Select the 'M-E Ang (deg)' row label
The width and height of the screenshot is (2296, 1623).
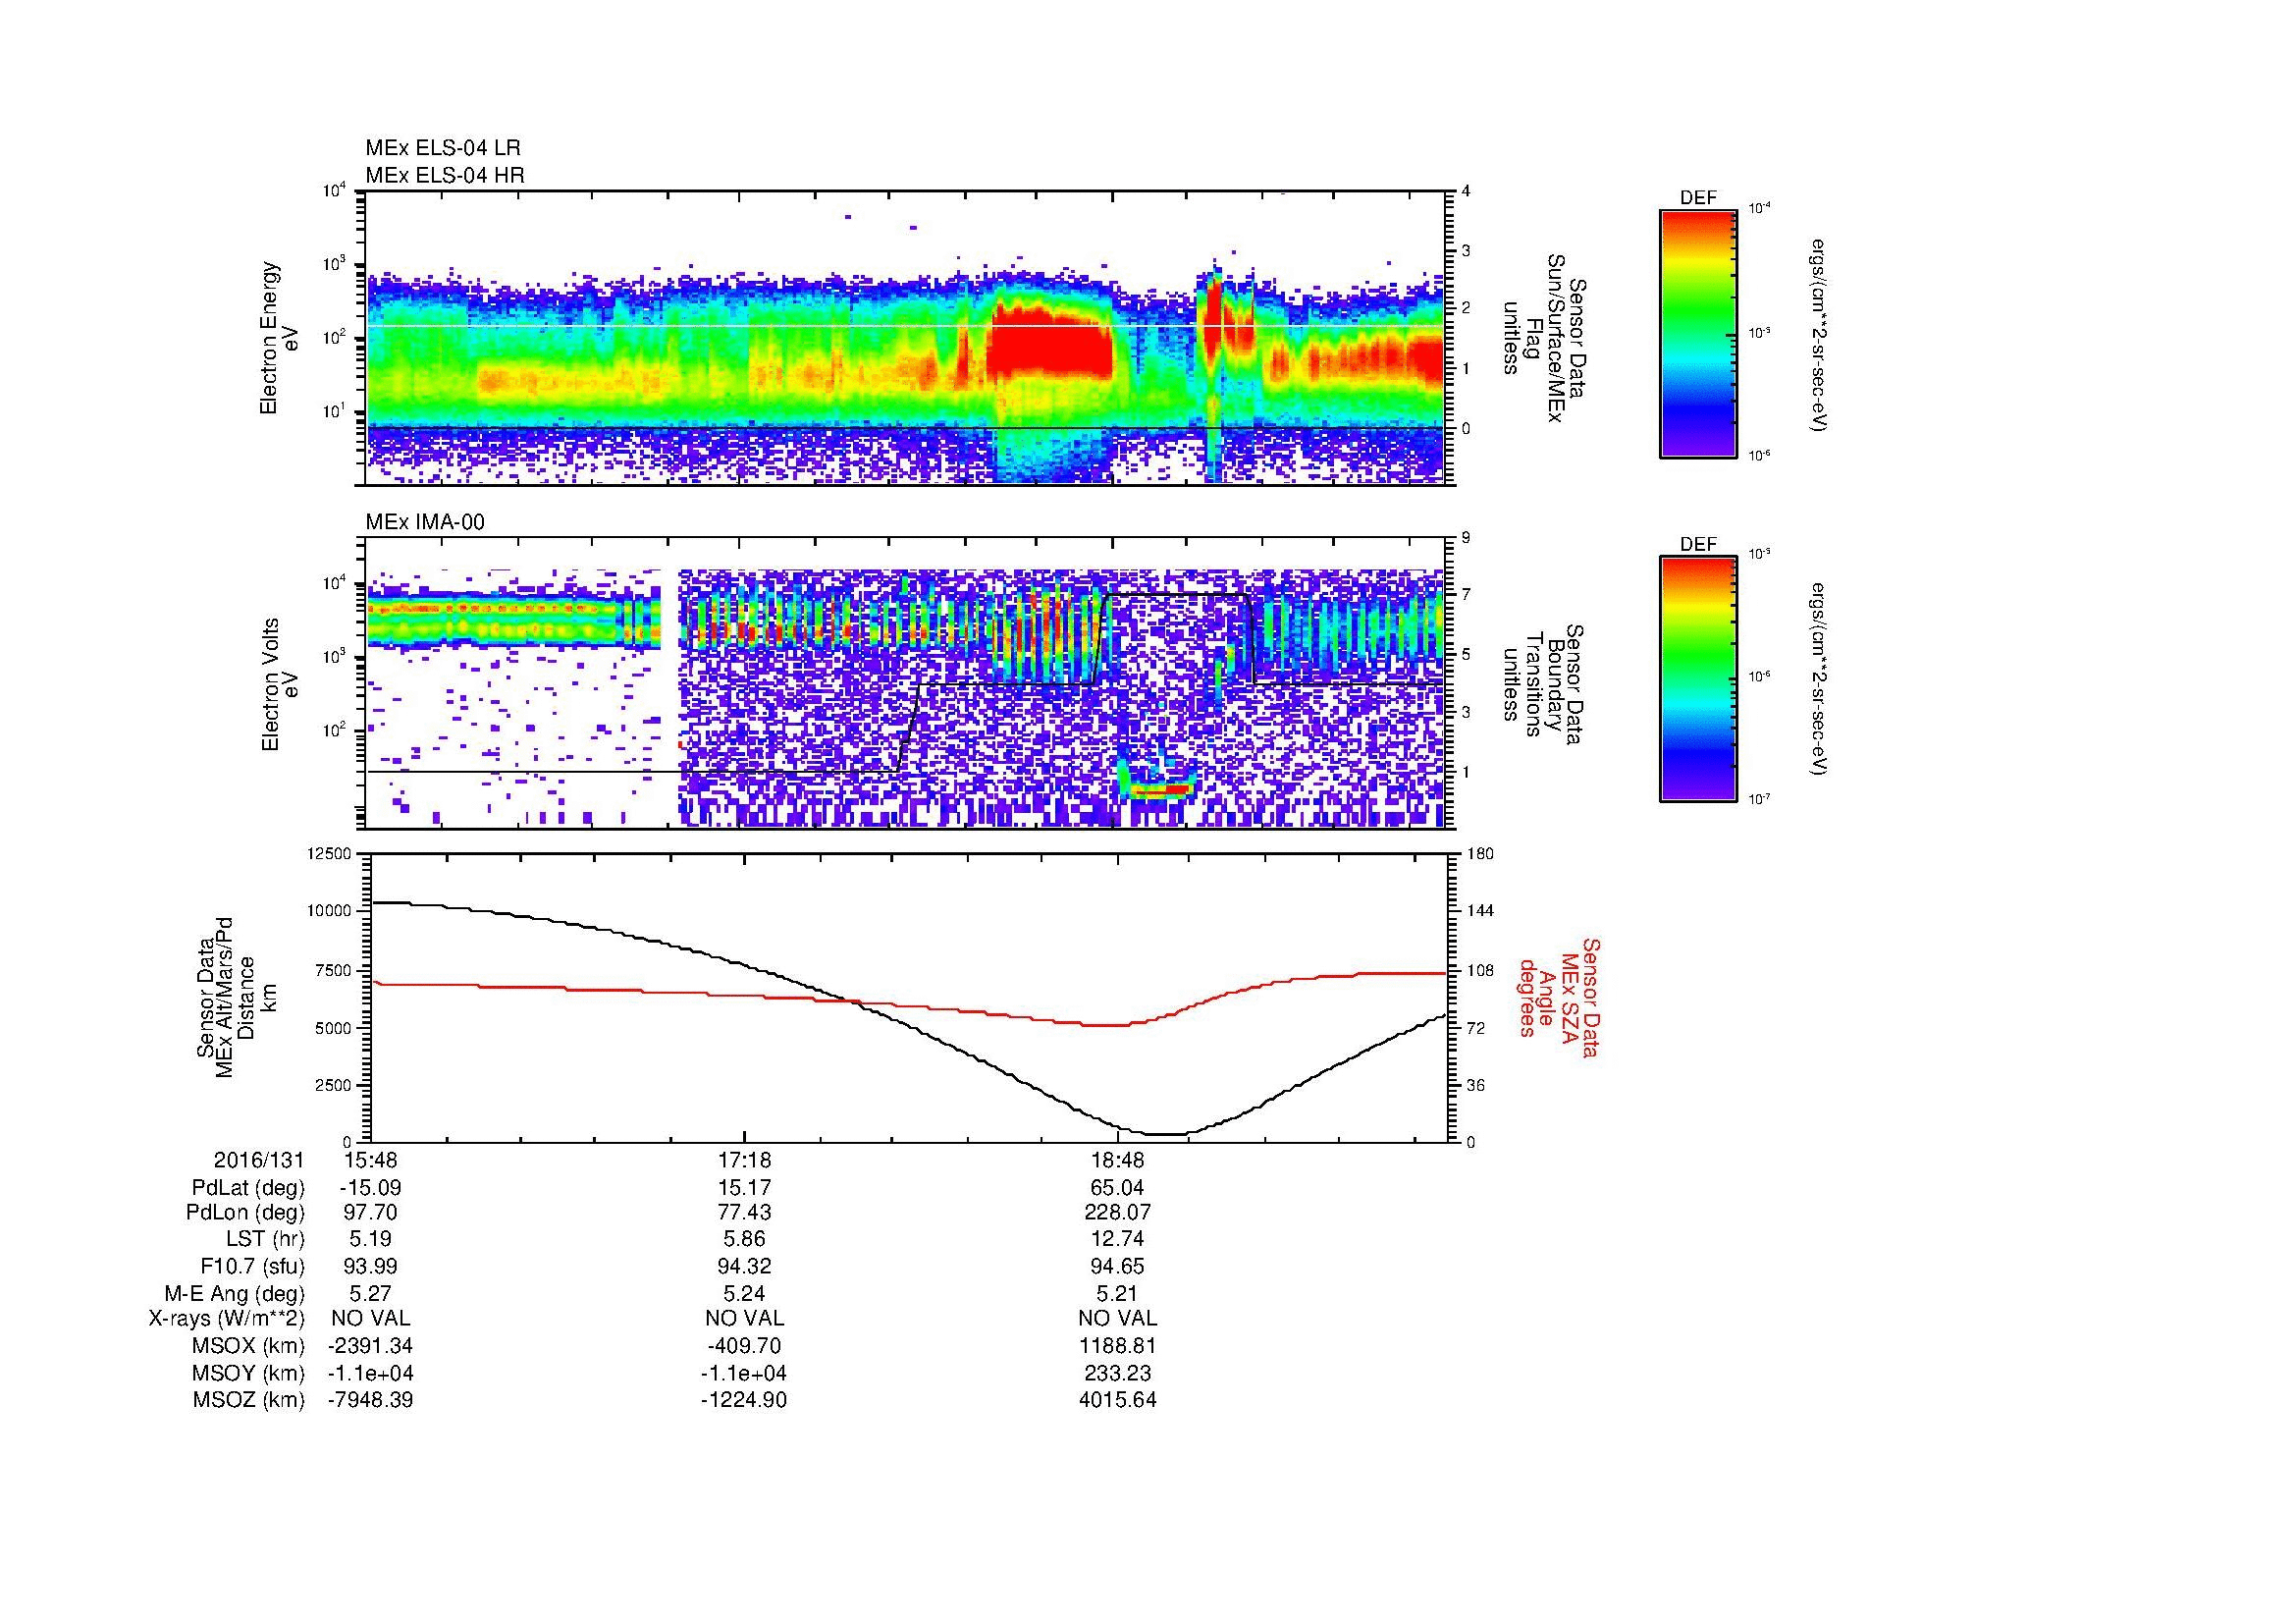[235, 1294]
